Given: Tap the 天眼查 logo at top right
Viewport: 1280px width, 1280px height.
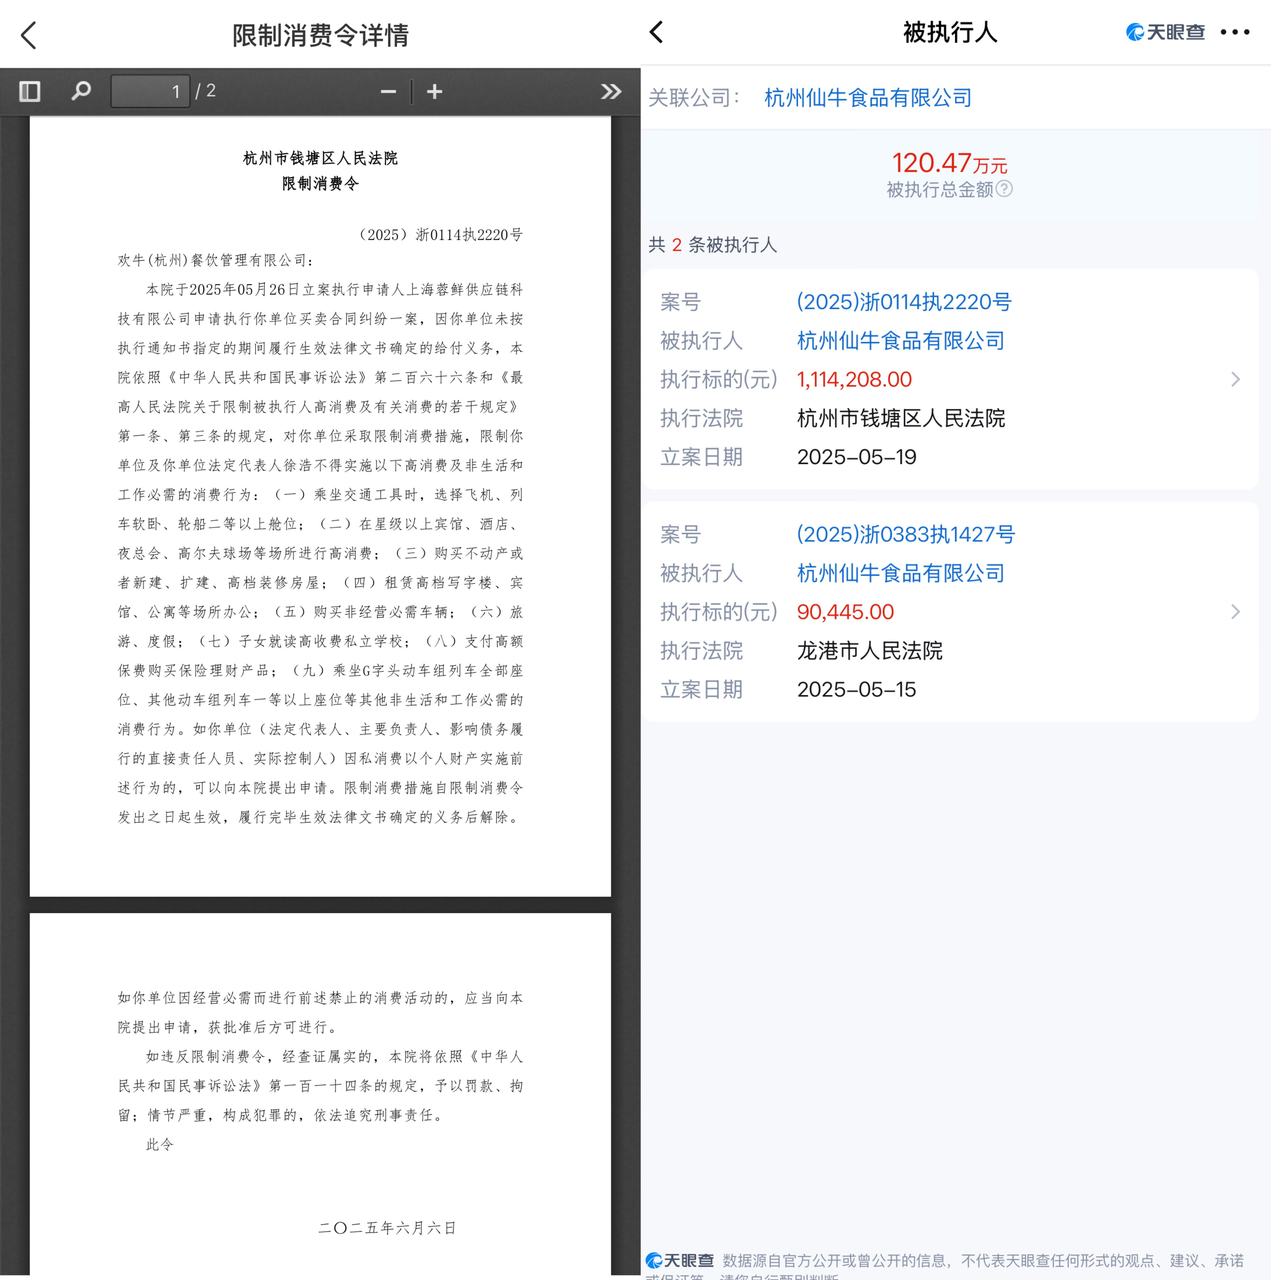Looking at the screenshot, I should (1165, 32).
